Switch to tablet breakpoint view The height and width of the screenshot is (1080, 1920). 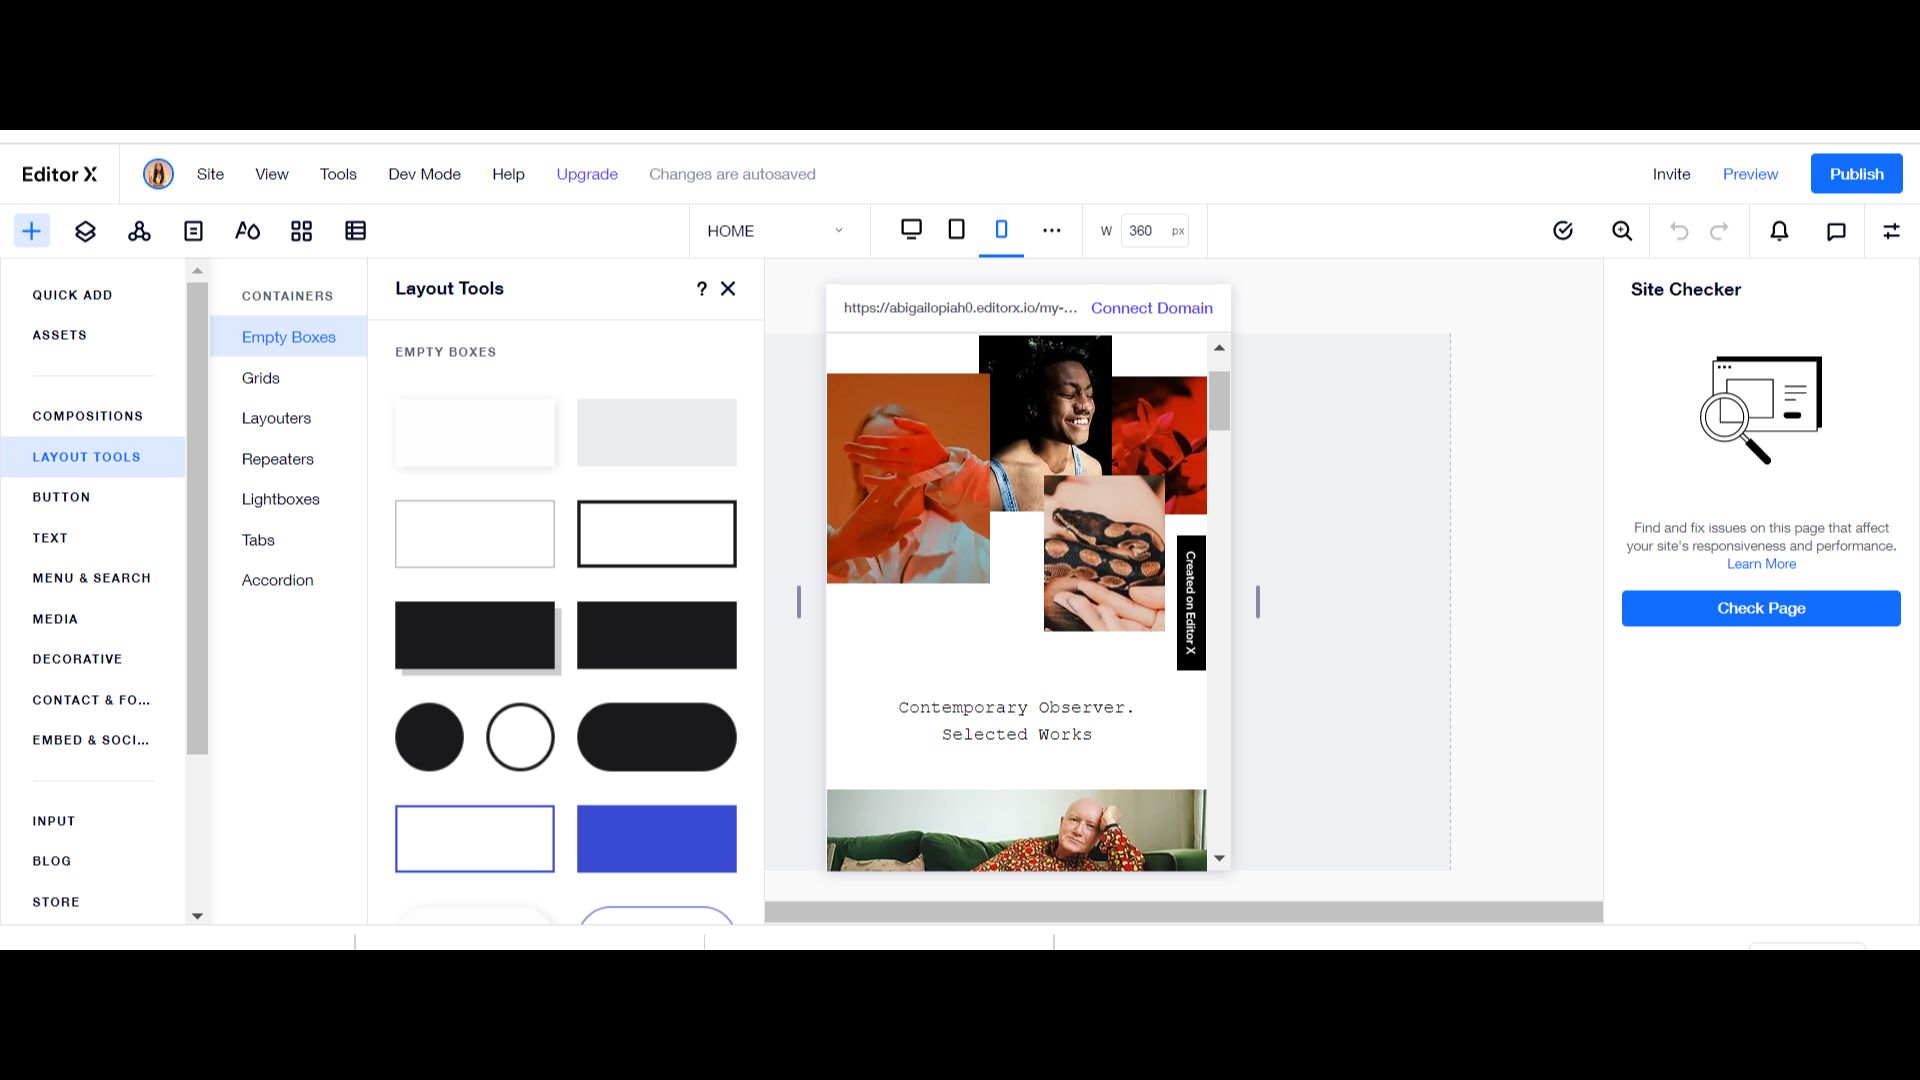(x=956, y=229)
